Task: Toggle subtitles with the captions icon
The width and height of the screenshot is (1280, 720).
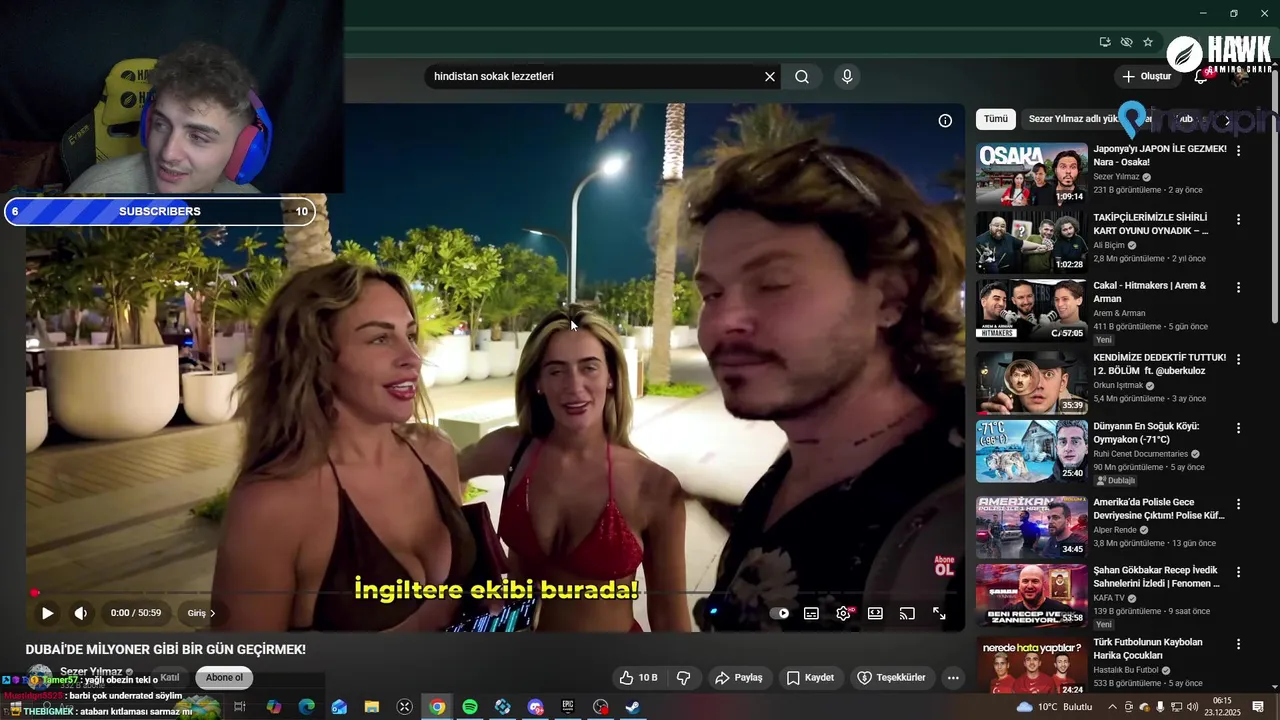Action: click(811, 613)
